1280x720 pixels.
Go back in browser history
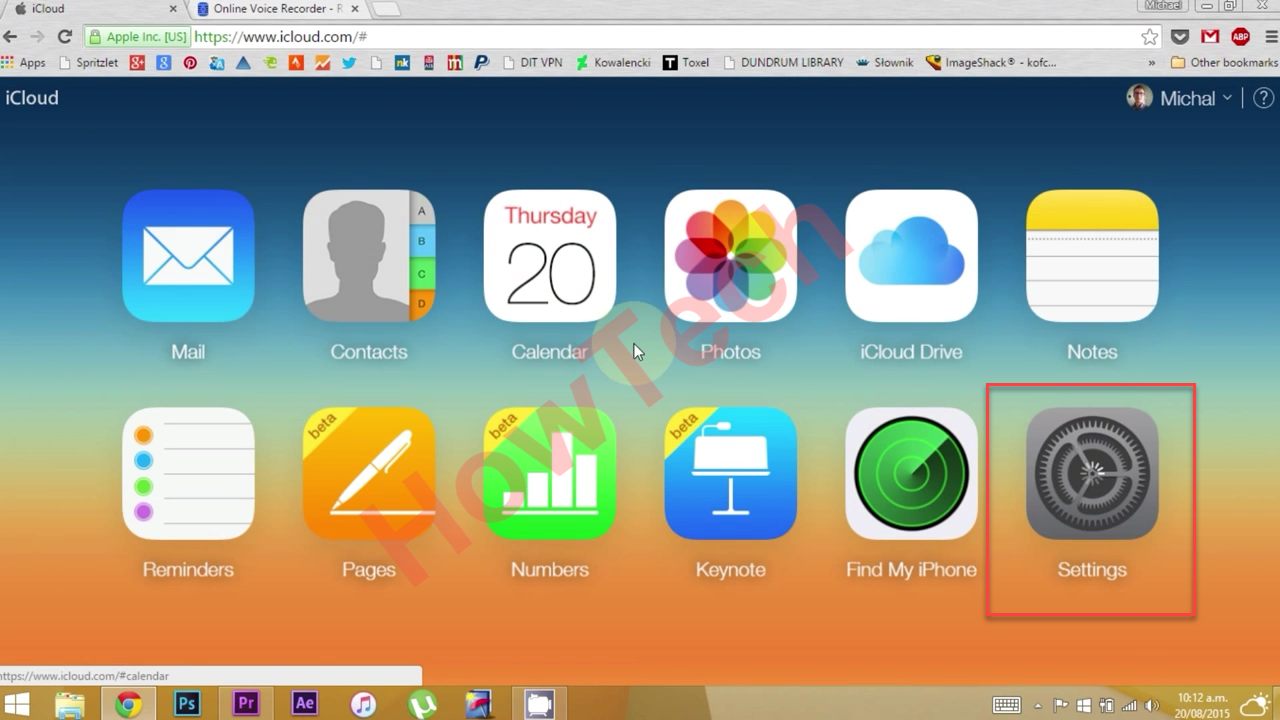[11, 37]
